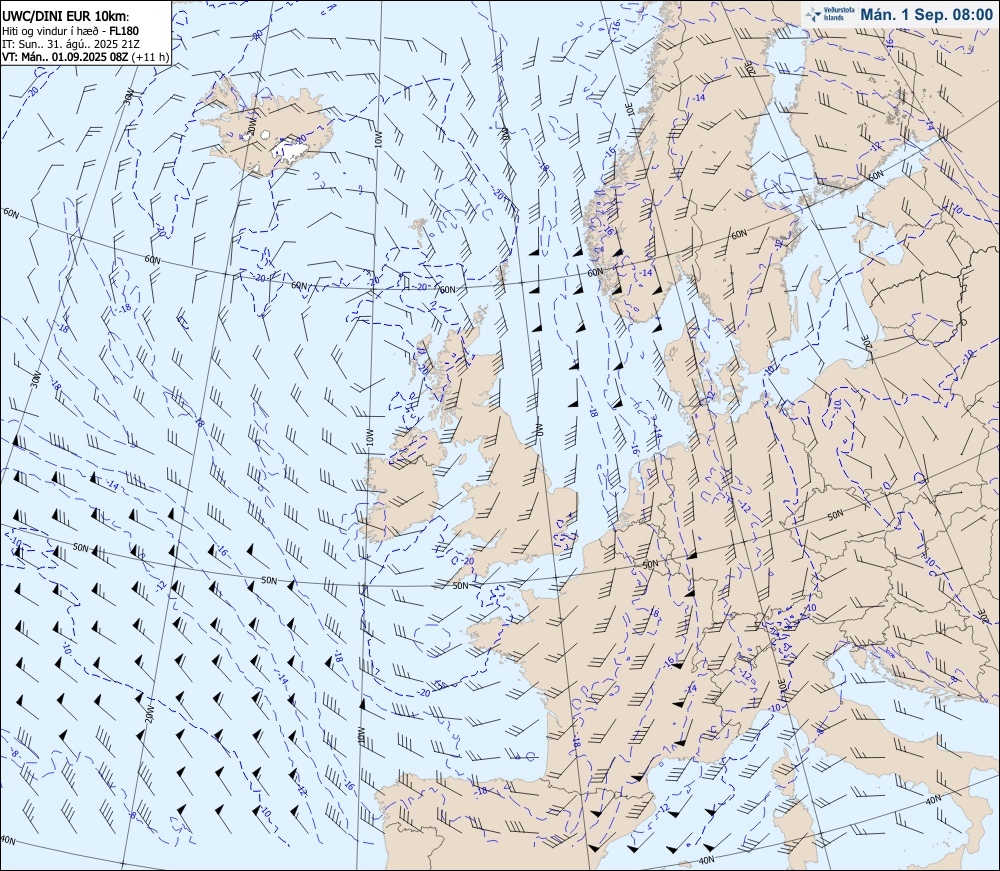Screen dimensions: 1000x871
Task: Click the 'UWC/DINI EUR 10km:' title text
Action: (x=66, y=18)
